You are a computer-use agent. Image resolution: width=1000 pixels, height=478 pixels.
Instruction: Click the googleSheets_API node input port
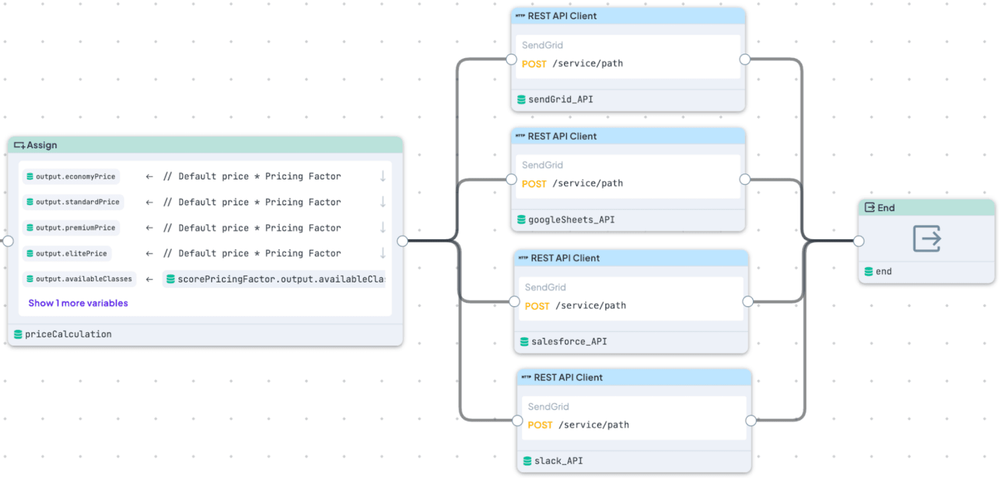coord(511,179)
